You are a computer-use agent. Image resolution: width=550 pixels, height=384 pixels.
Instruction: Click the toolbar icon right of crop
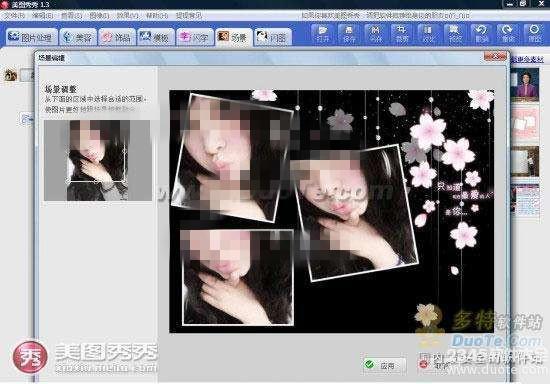coord(428,34)
